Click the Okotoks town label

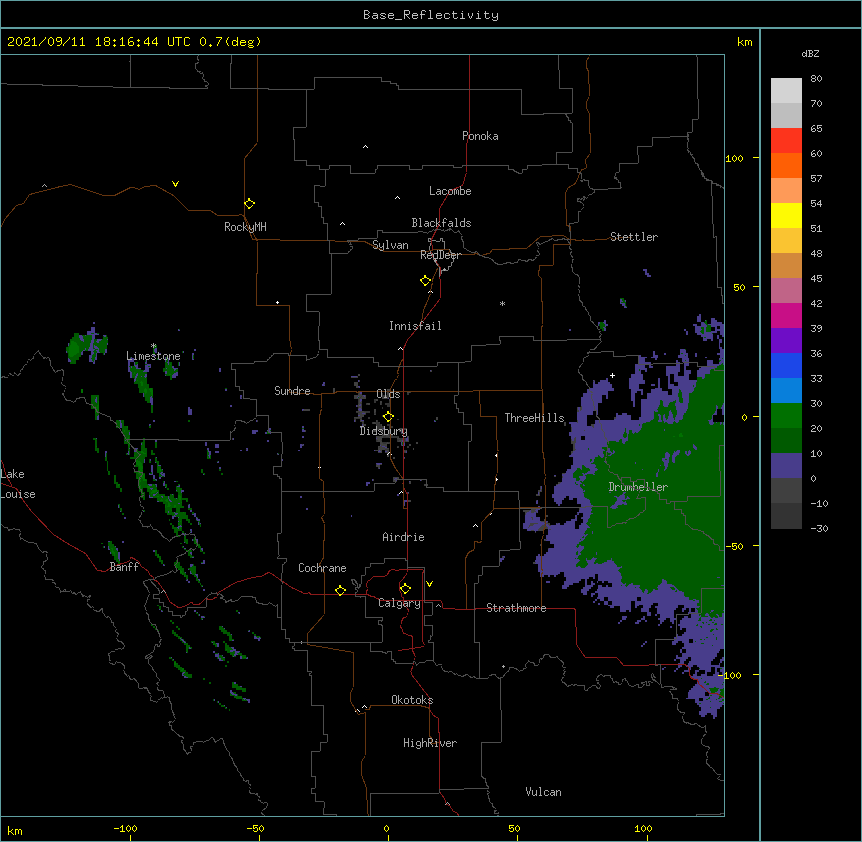coord(412,700)
